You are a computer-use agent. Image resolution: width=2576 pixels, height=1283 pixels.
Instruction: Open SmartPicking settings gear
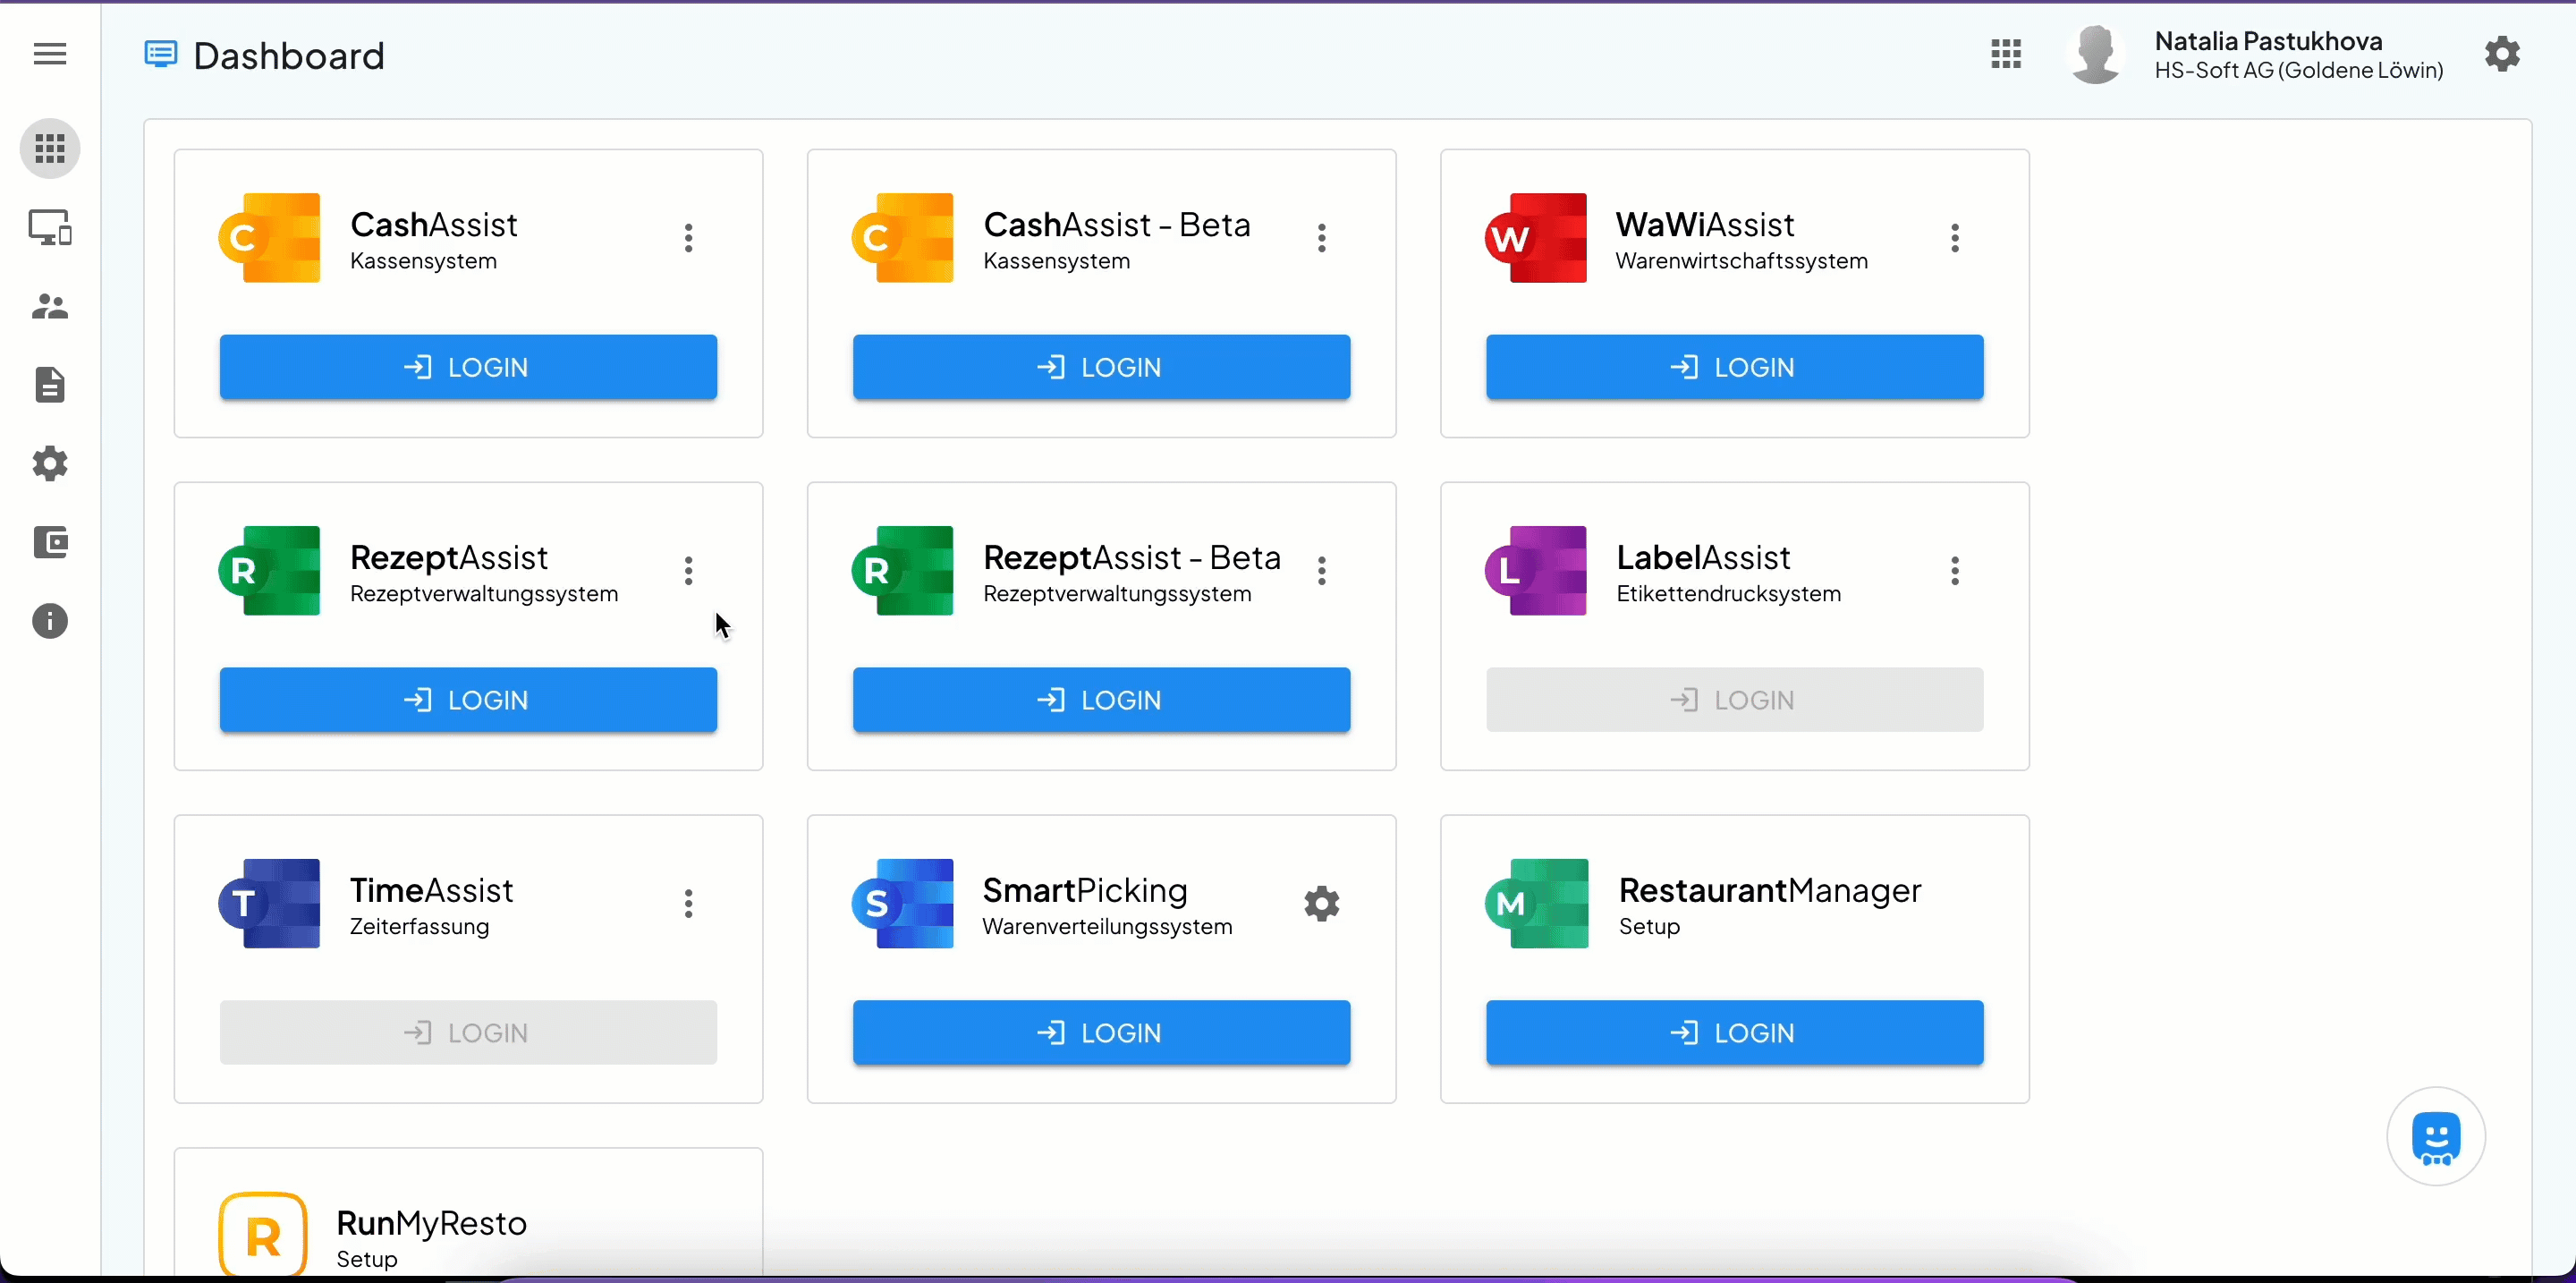1322,904
